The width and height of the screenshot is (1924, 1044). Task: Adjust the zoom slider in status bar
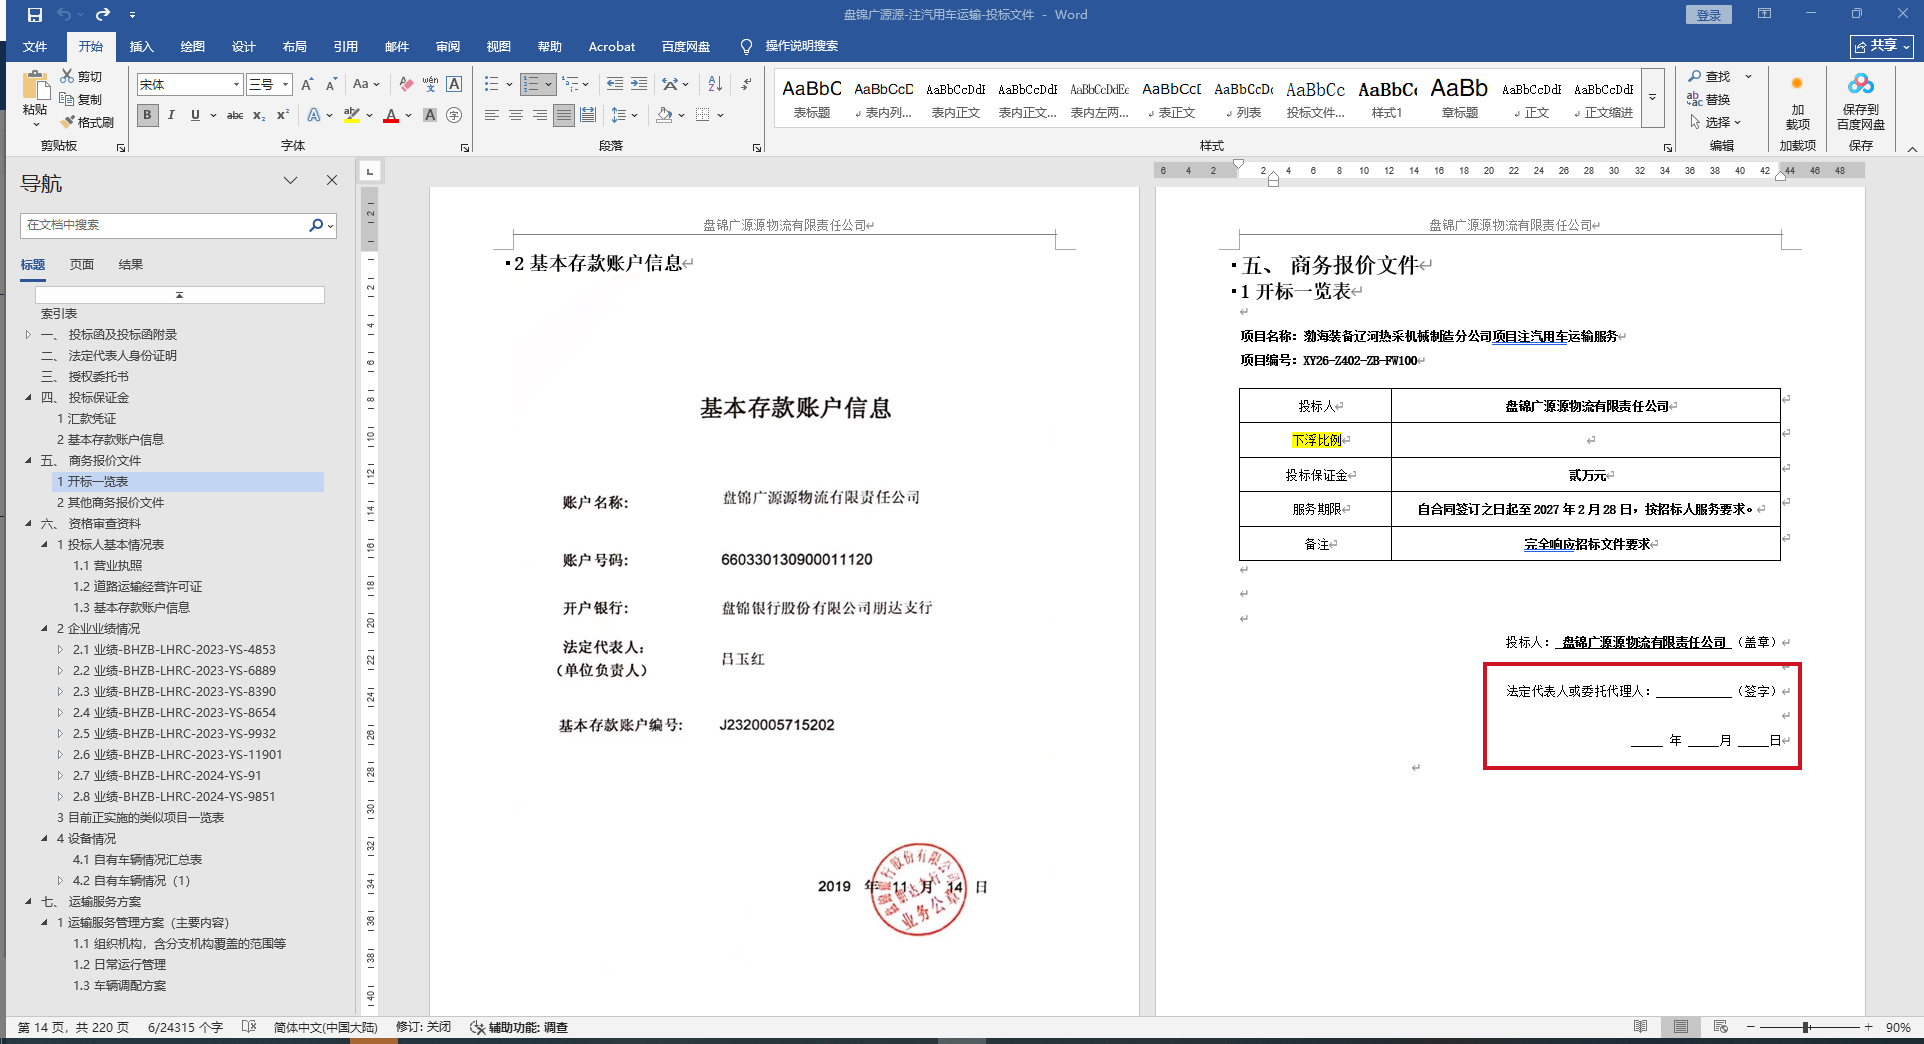(1806, 1027)
